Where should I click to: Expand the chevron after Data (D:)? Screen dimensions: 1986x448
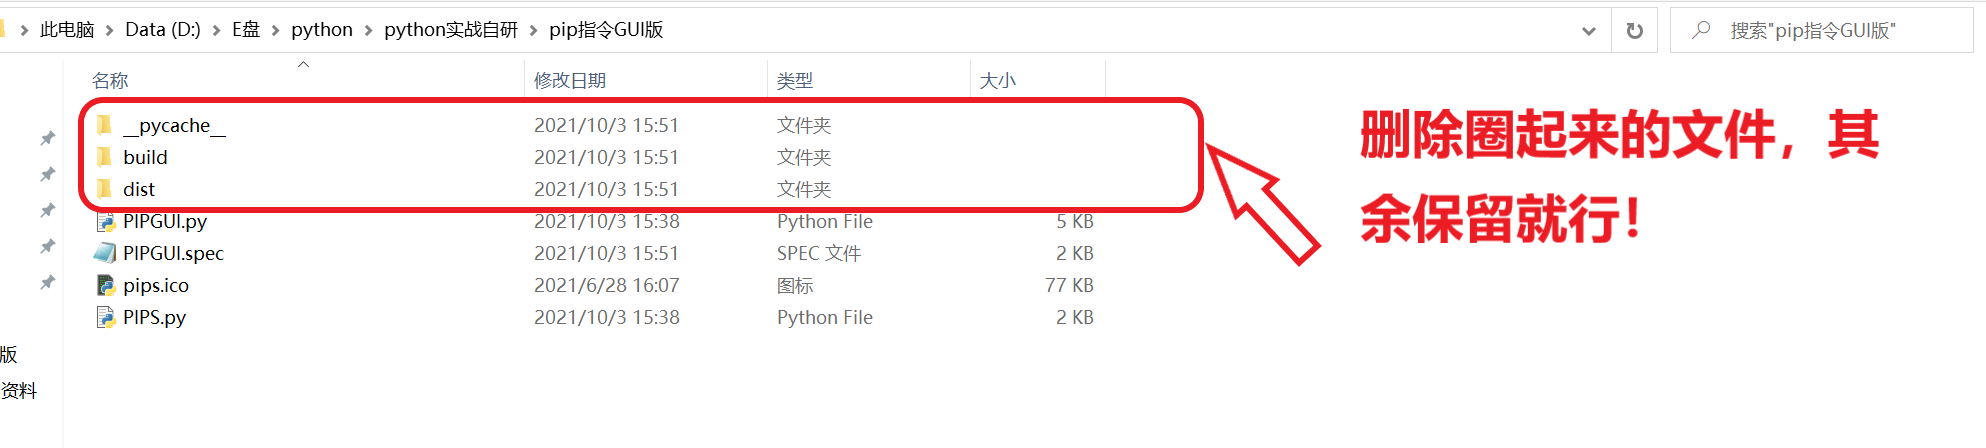click(216, 30)
